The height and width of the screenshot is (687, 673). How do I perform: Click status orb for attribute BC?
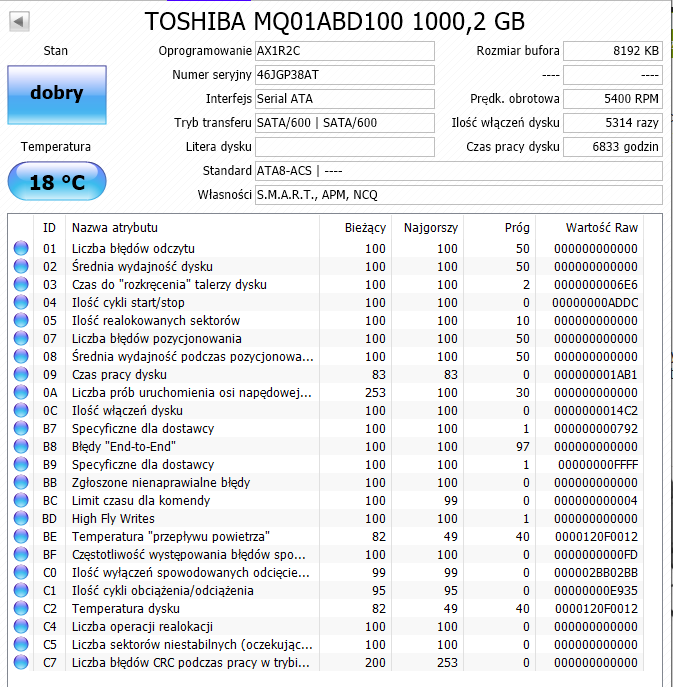[21, 500]
